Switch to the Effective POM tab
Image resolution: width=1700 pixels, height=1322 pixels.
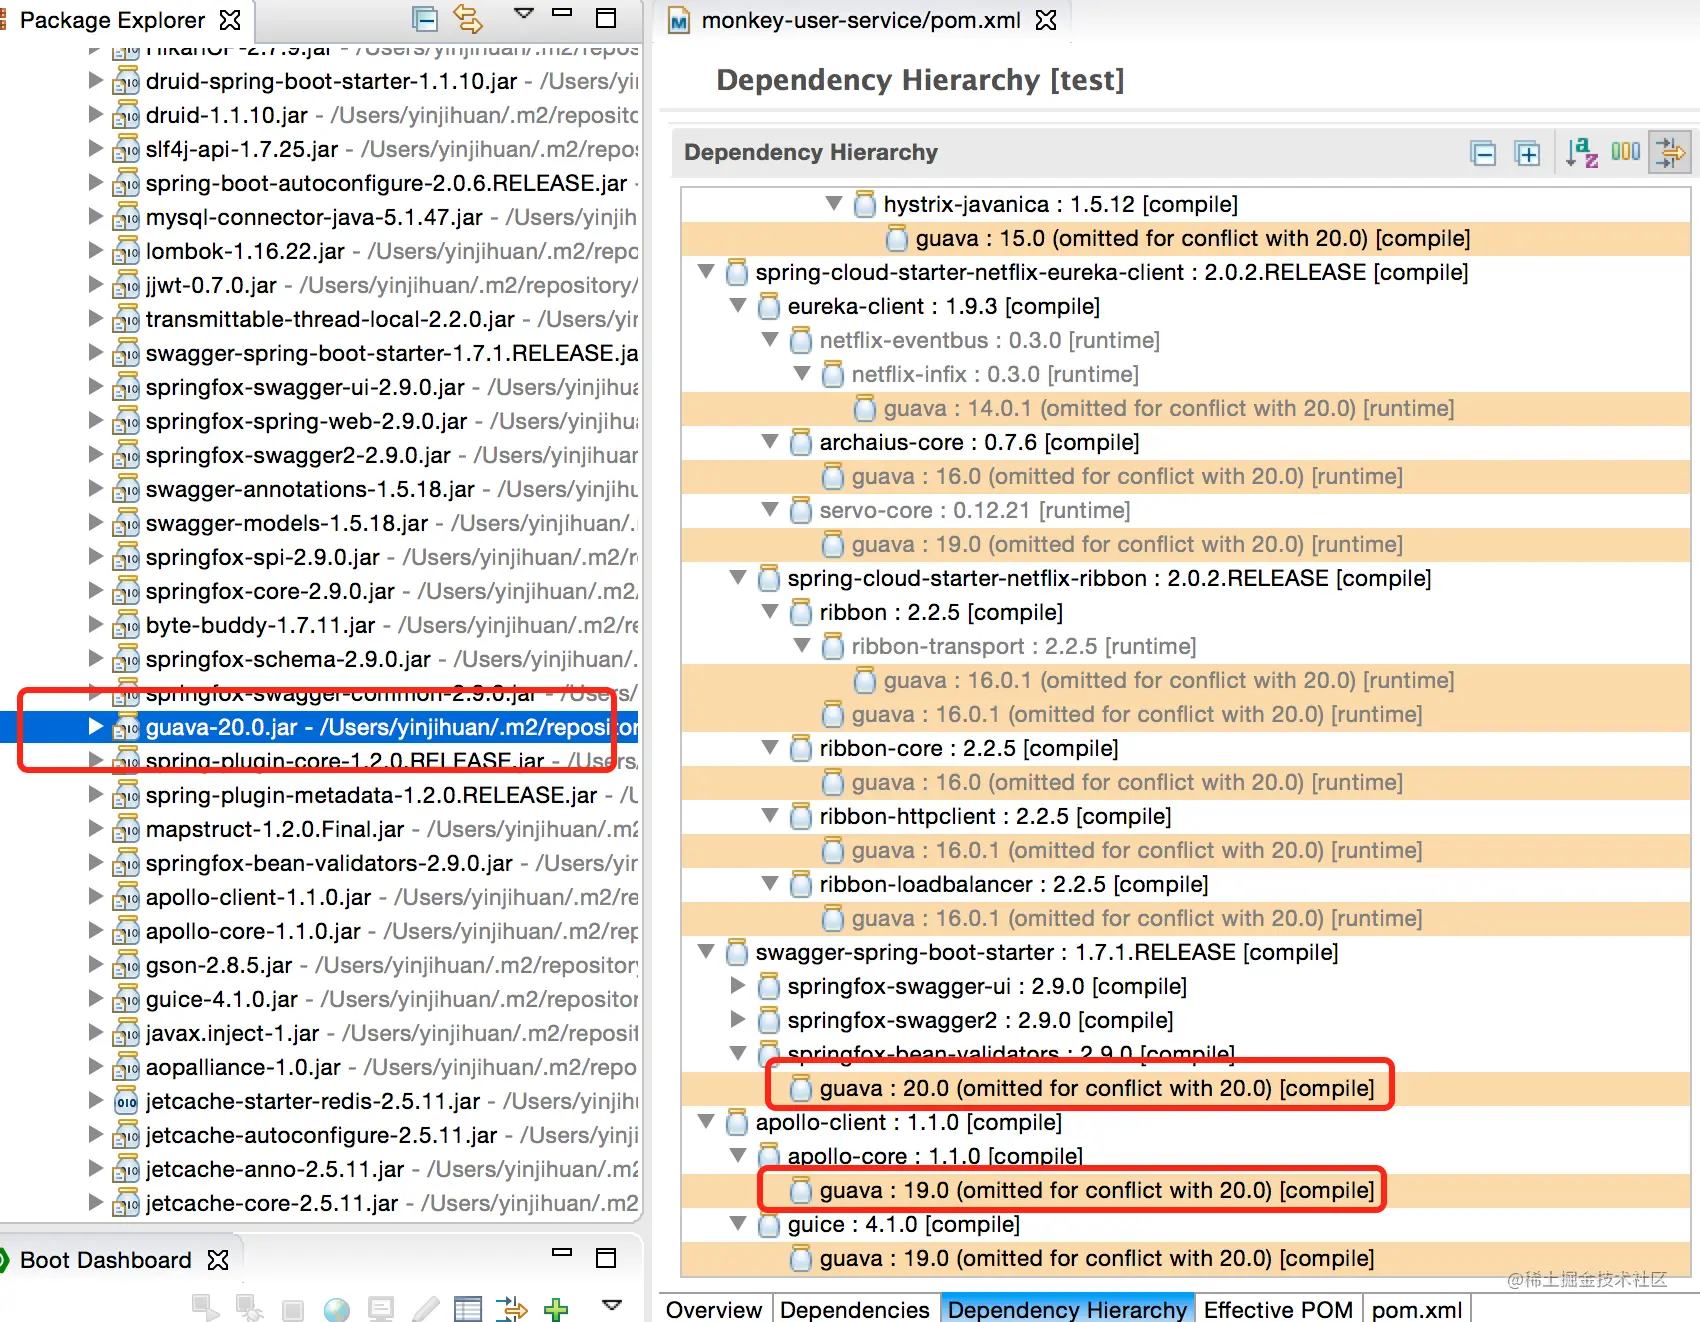click(x=1278, y=1309)
